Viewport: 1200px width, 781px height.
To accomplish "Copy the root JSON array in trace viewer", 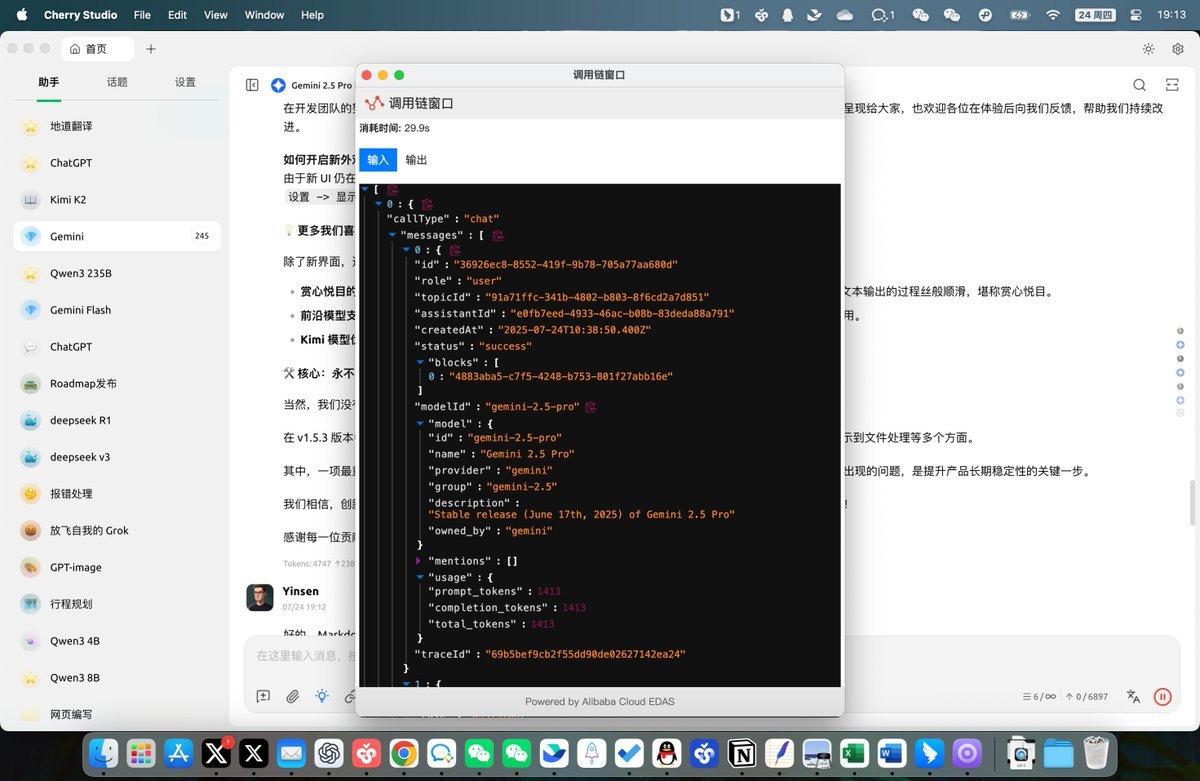I will coord(393,189).
